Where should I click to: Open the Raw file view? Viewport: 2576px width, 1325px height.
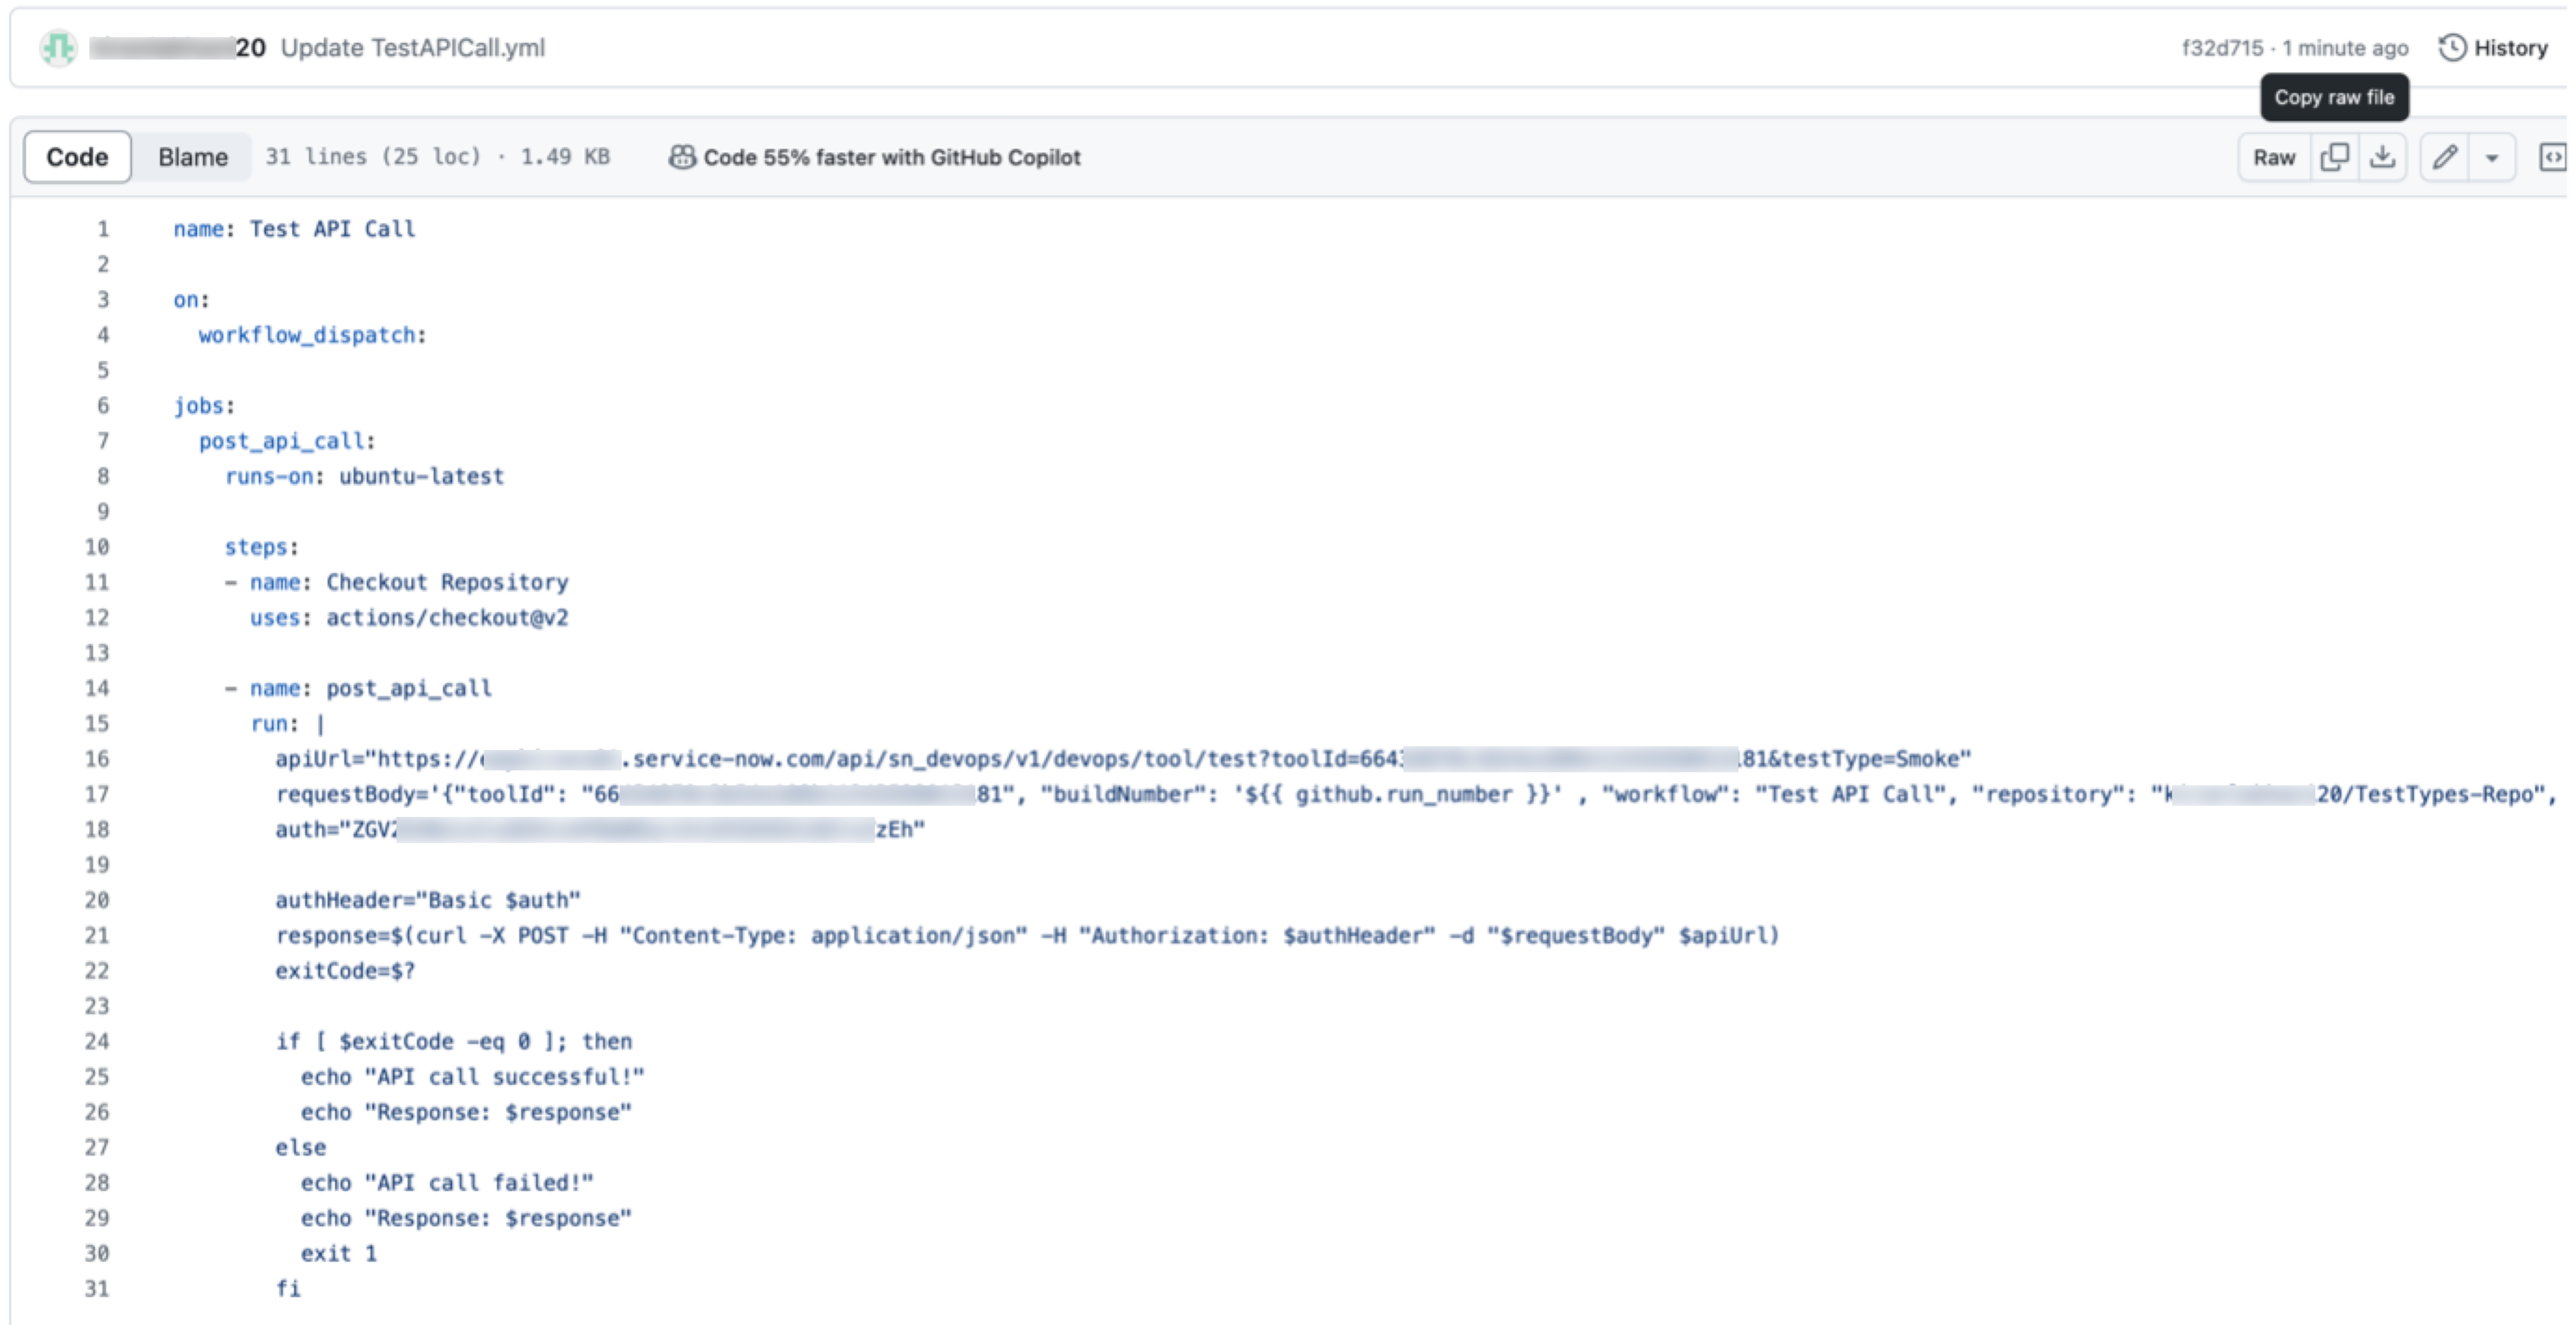click(x=2274, y=157)
